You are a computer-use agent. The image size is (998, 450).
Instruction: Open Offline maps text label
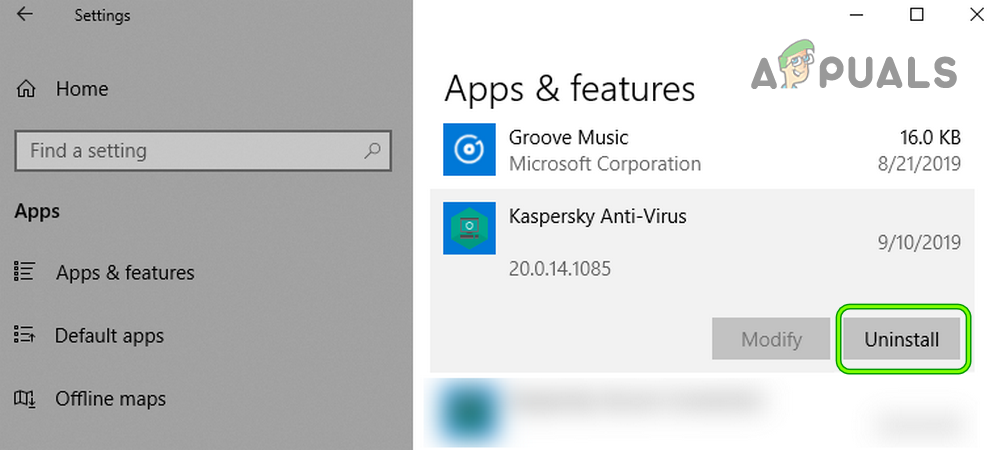point(110,399)
